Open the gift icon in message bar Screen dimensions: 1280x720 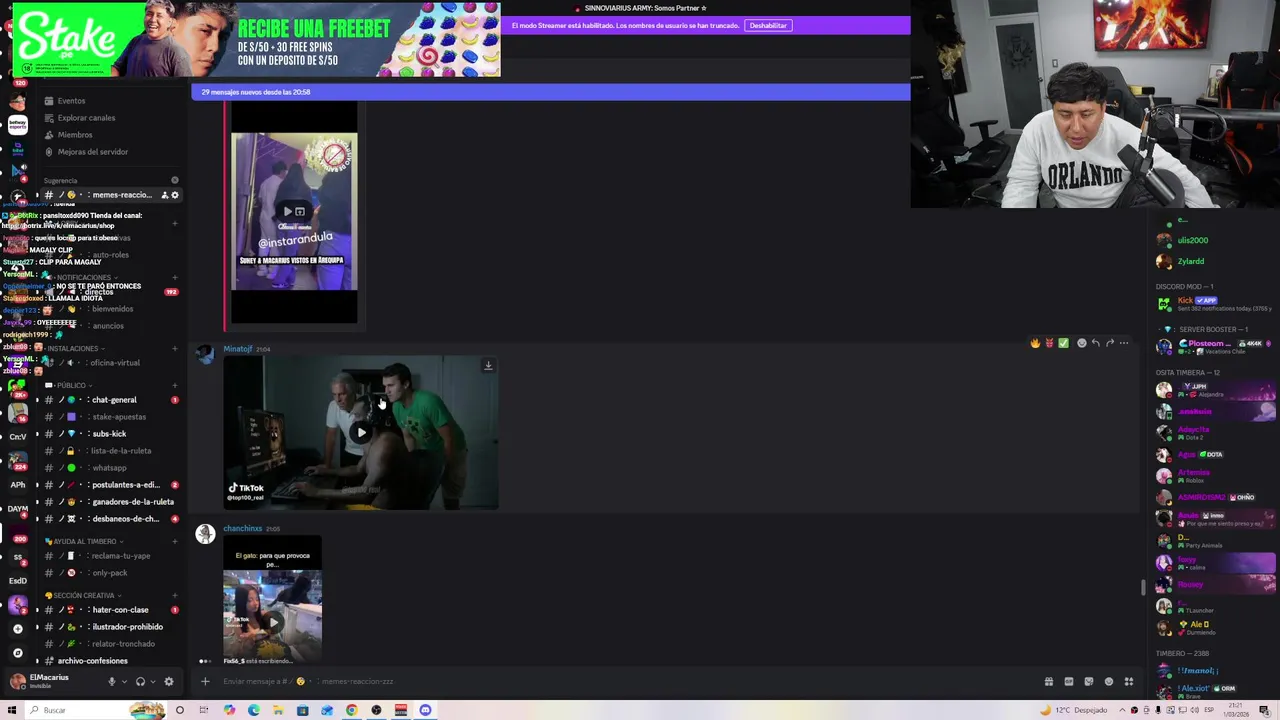coord(1049,681)
